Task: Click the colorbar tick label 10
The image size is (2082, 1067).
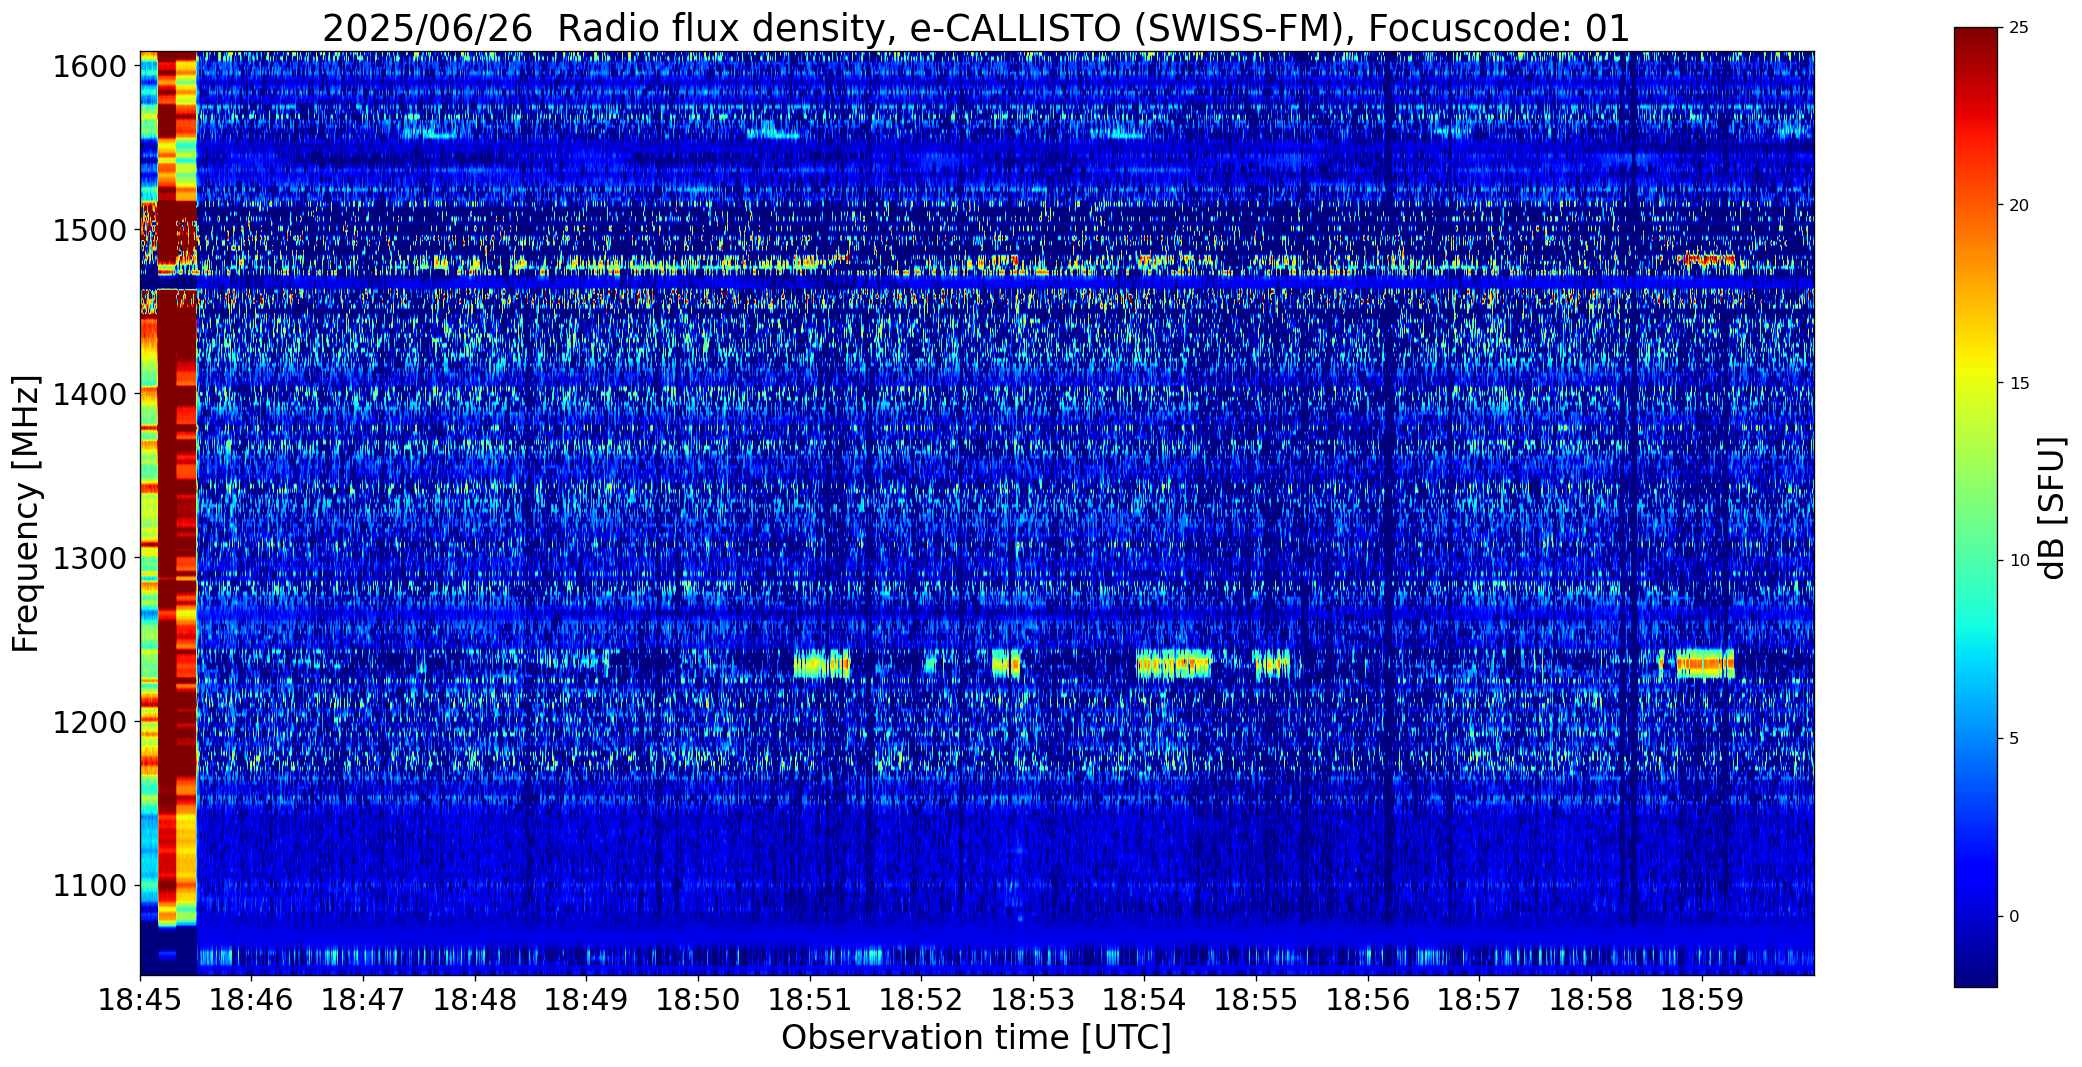Action: click(2019, 561)
